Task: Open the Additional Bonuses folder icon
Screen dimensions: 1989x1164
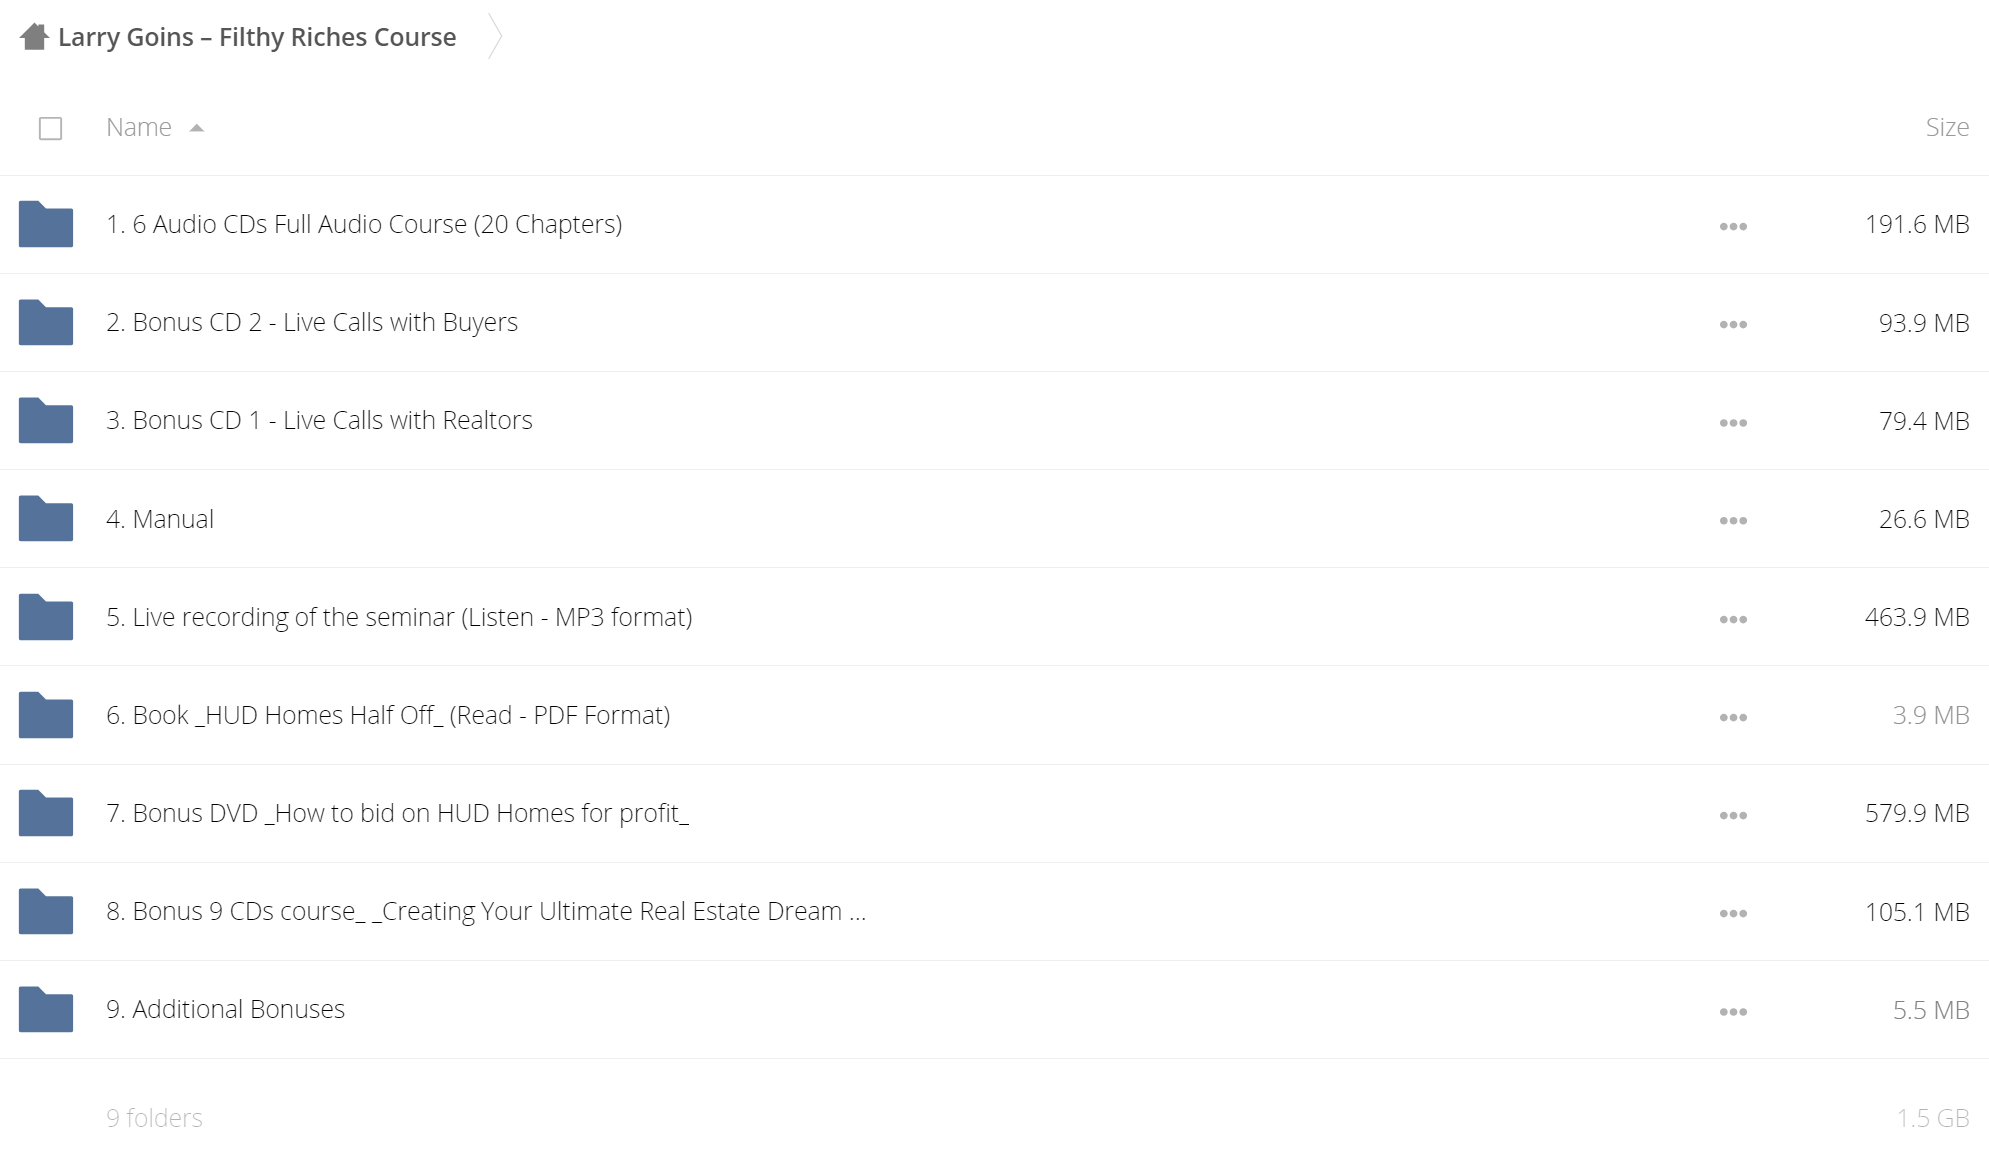Action: tap(46, 1009)
